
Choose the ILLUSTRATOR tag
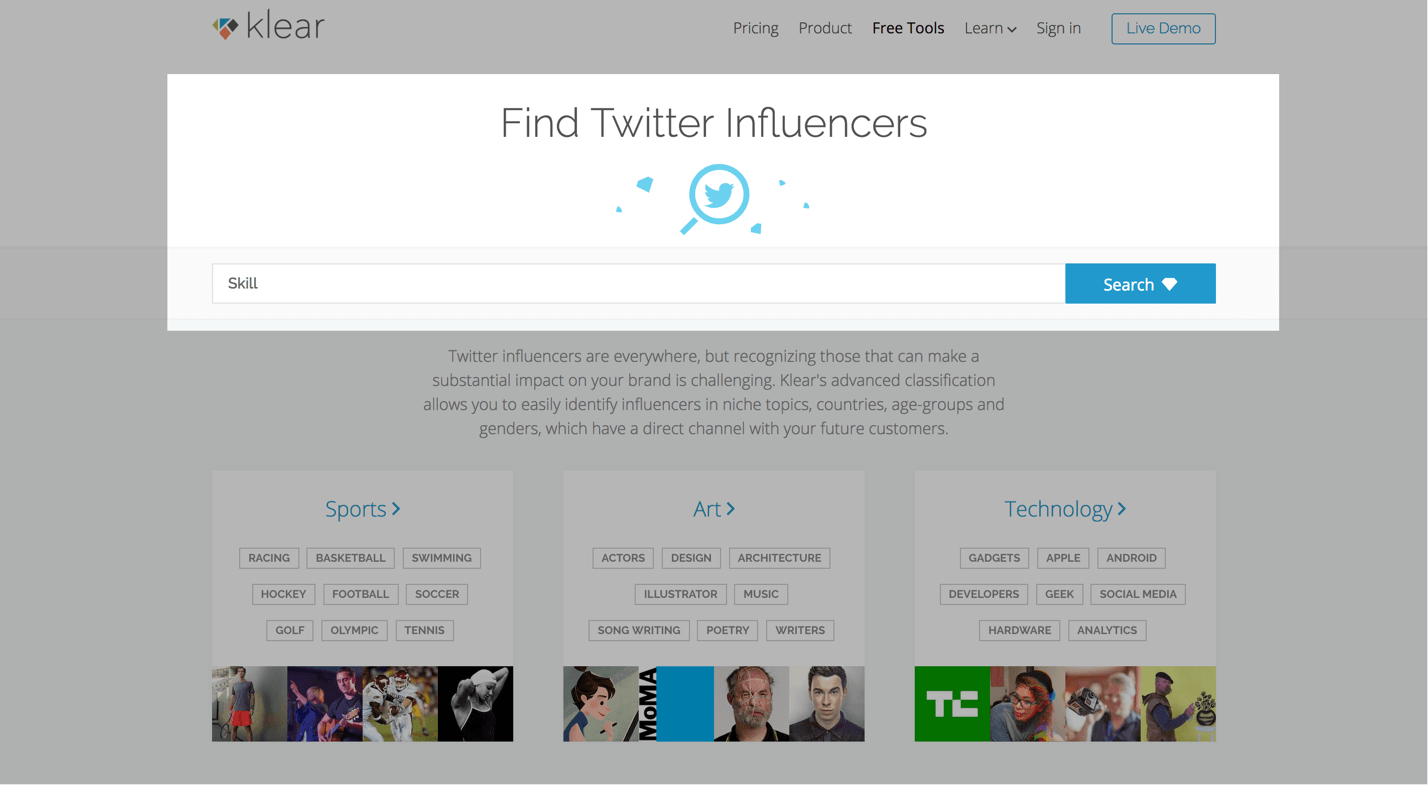pos(680,594)
